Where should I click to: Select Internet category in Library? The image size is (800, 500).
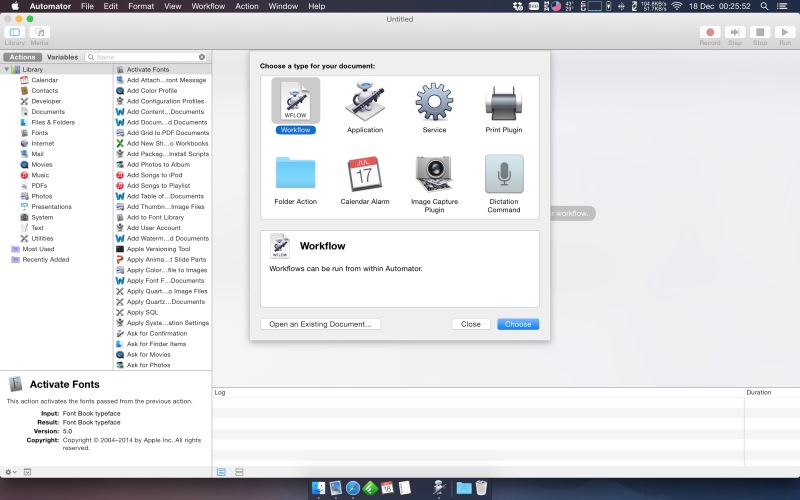point(42,143)
